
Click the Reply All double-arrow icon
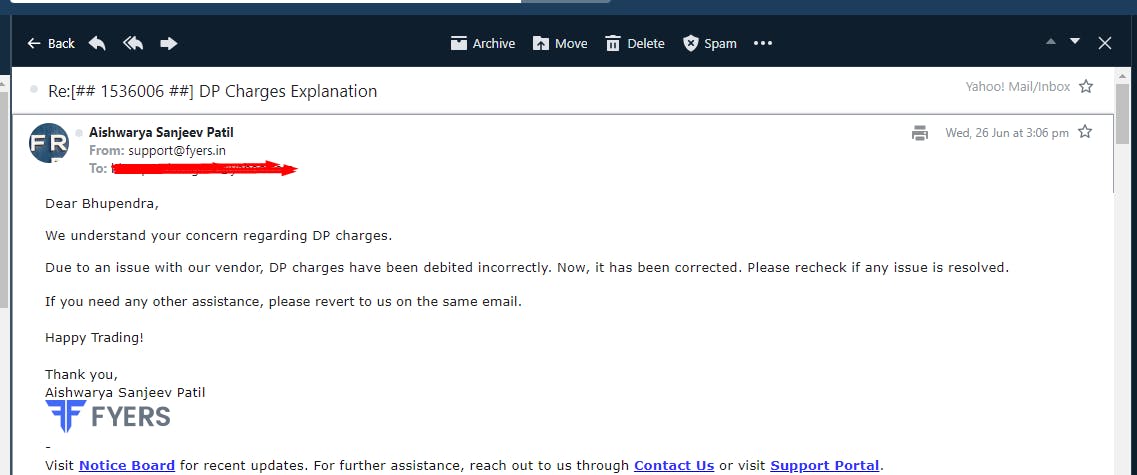(x=133, y=44)
